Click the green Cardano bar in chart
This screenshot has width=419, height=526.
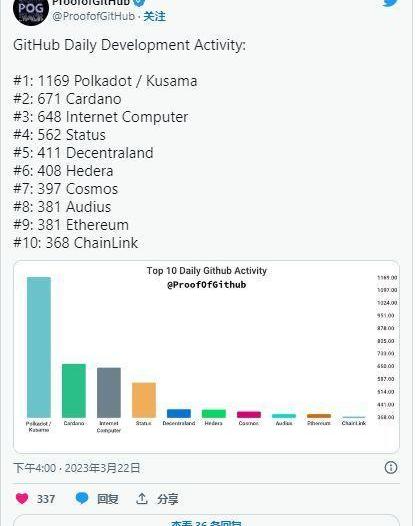(x=74, y=391)
